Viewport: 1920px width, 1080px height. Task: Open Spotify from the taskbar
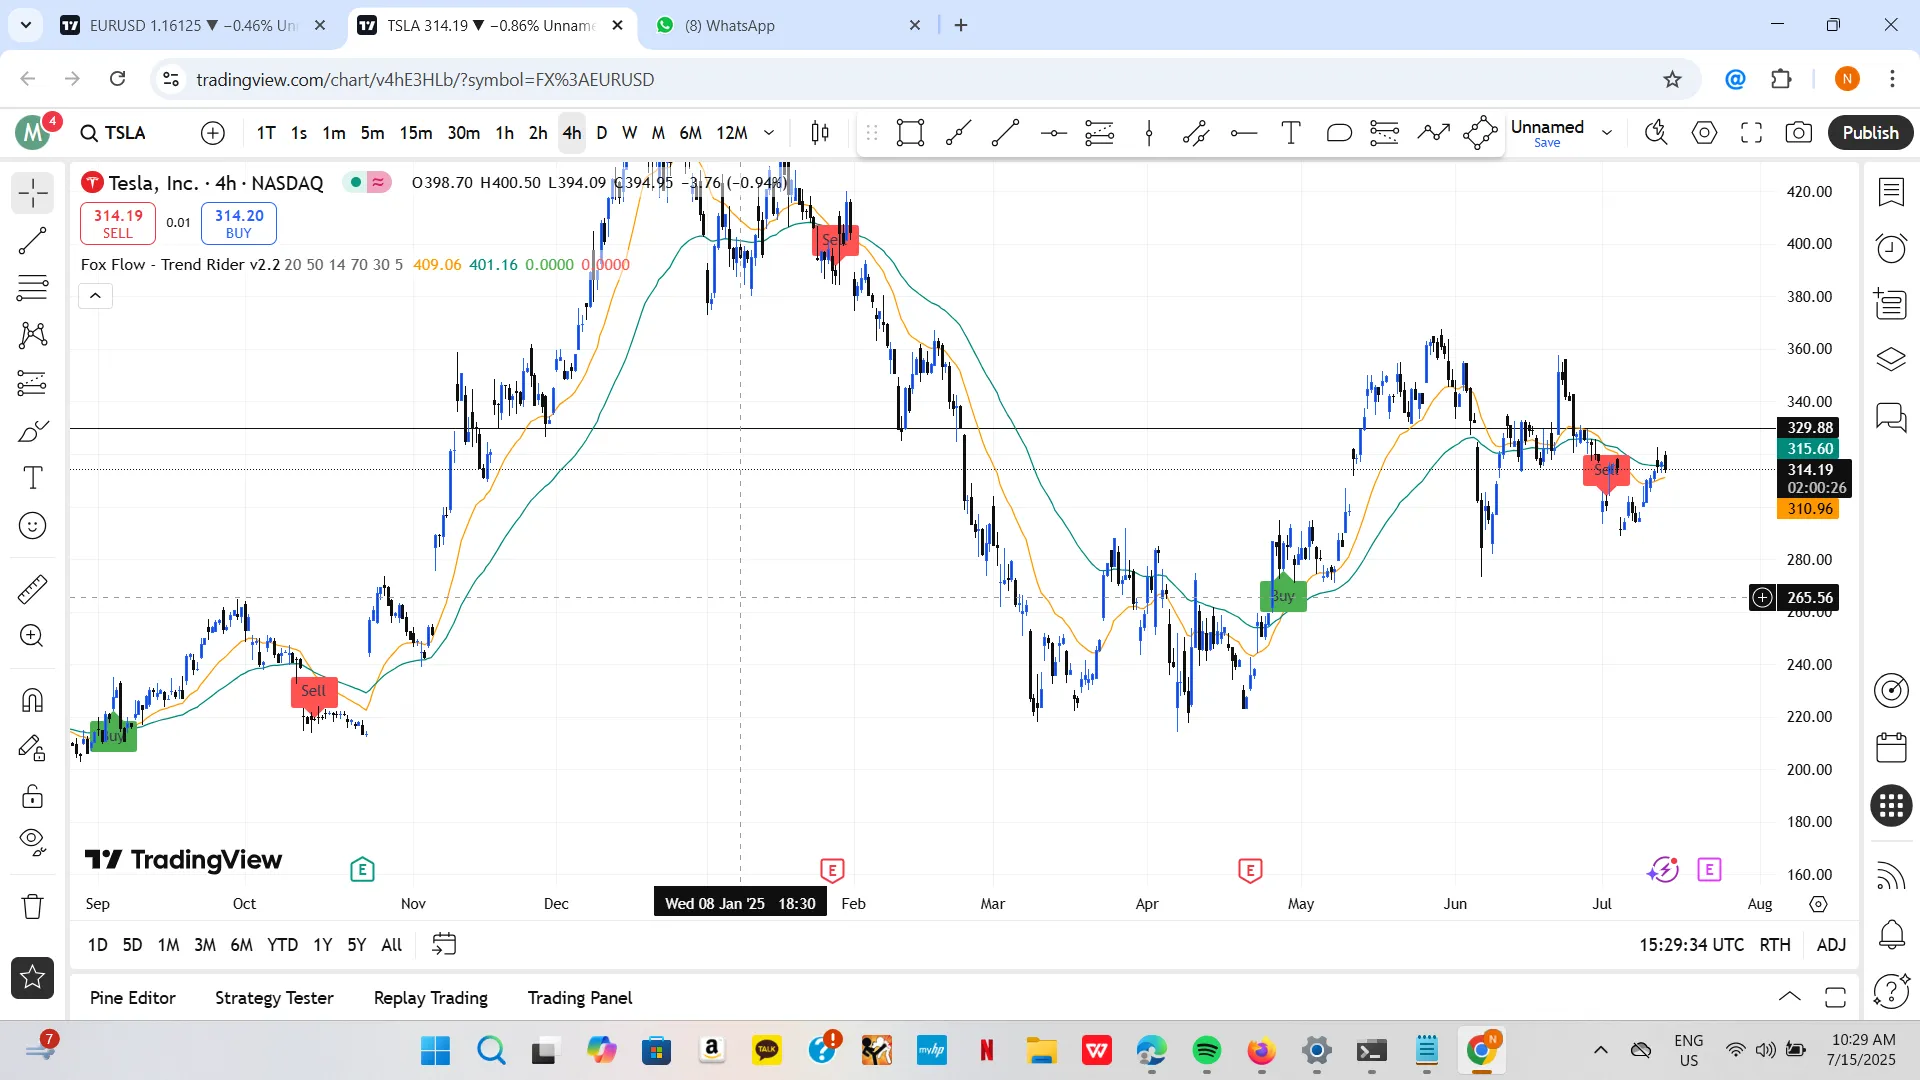click(1206, 1050)
